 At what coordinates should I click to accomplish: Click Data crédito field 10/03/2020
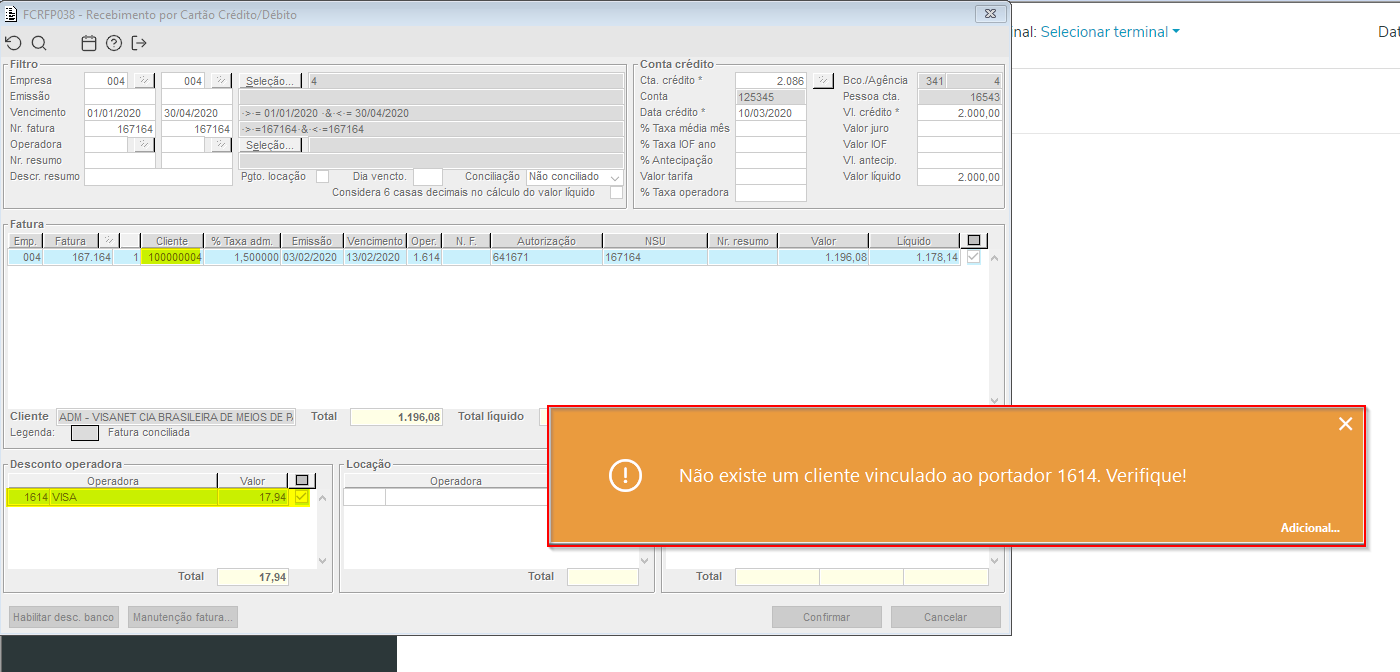pyautogui.click(x=771, y=113)
